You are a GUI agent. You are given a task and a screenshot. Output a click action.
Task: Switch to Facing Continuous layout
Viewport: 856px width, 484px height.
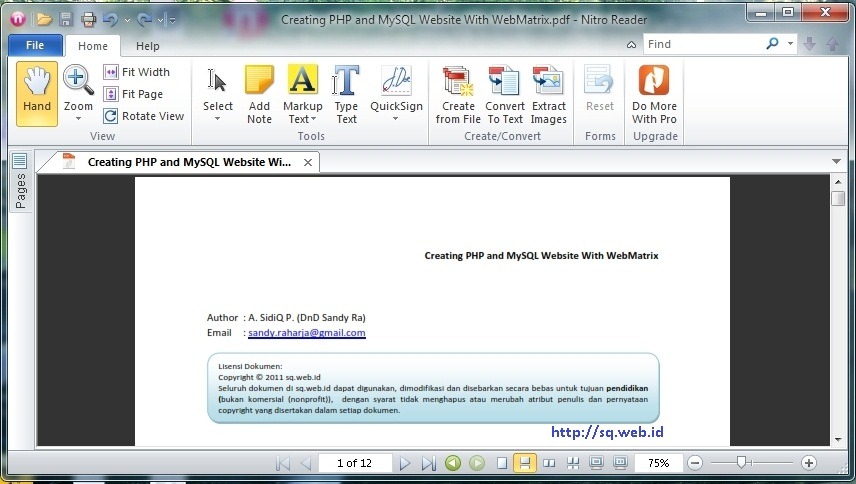click(573, 463)
